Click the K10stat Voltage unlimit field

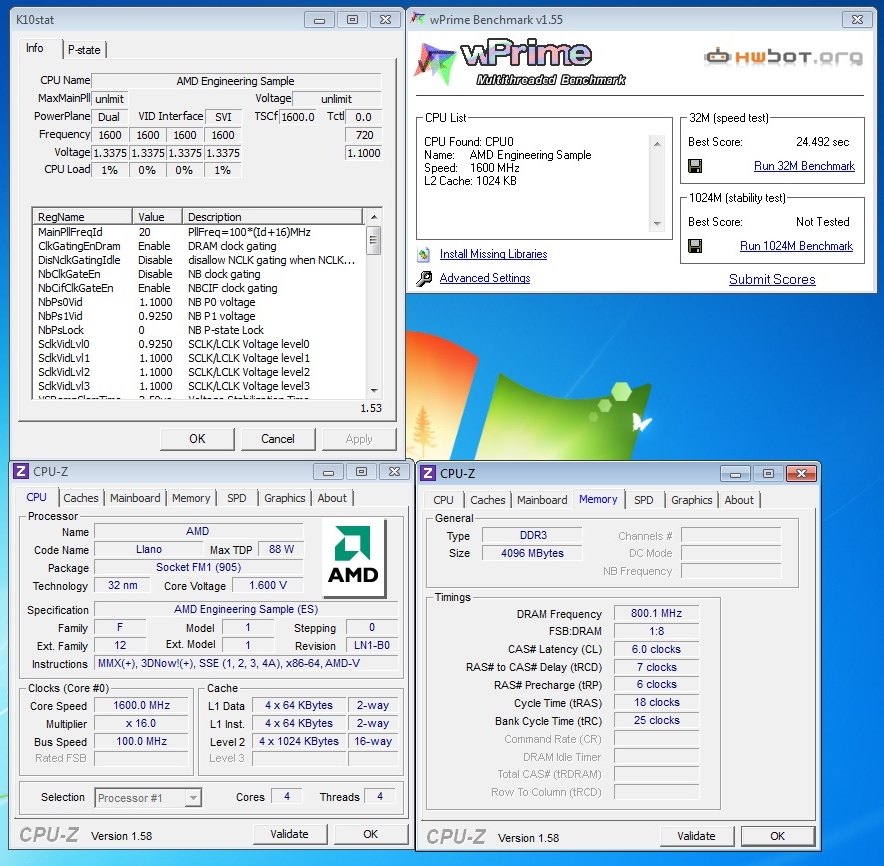point(337,99)
